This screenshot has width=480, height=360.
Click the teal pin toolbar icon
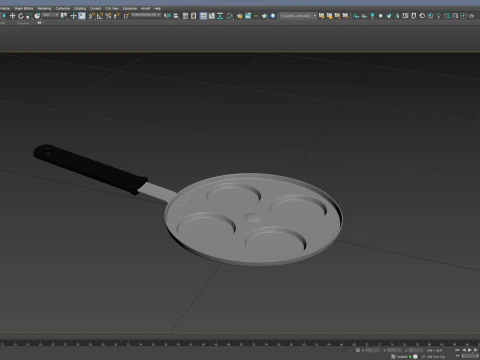point(372,16)
